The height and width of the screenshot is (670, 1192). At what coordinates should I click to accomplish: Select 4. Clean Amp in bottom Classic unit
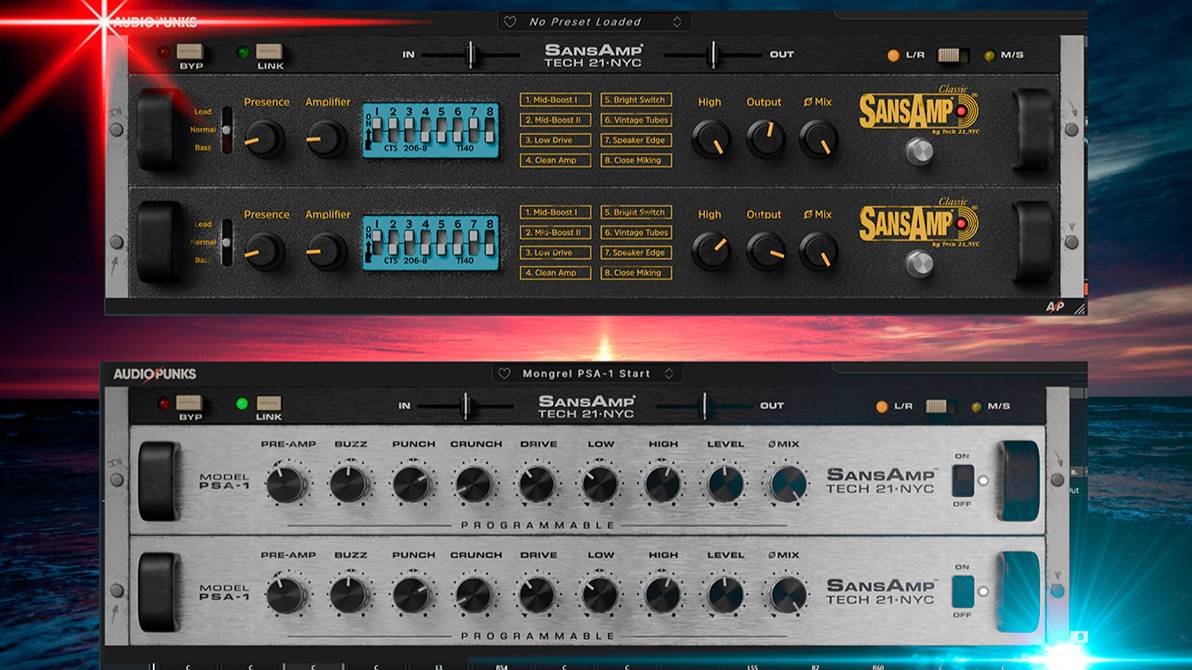pyautogui.click(x=555, y=273)
